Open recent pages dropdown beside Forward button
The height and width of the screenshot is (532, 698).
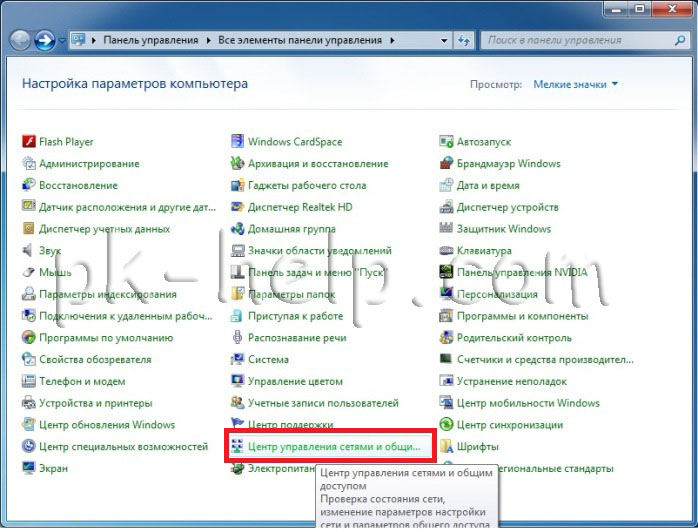pyautogui.click(x=62, y=41)
